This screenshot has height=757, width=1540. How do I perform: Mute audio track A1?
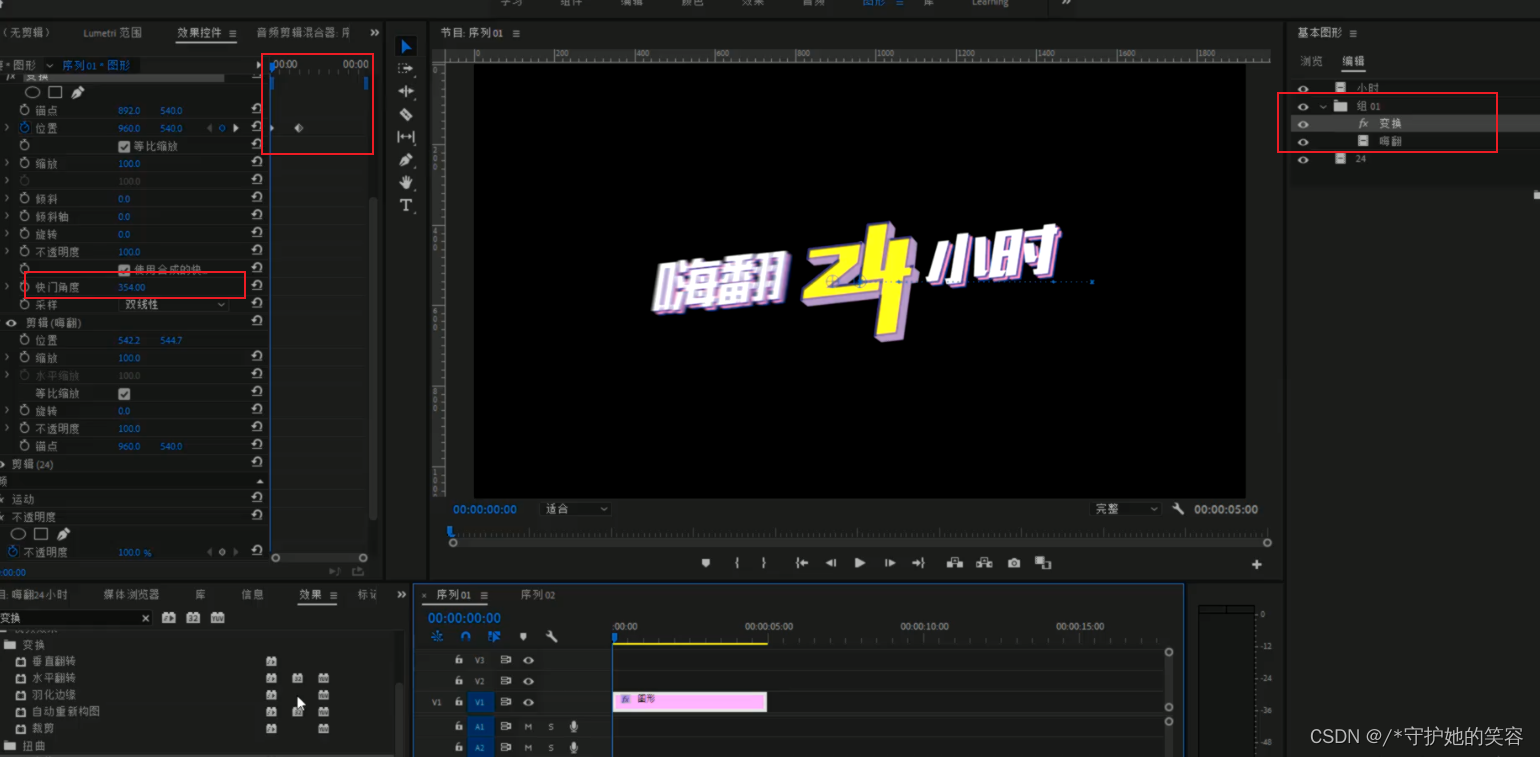tap(528, 727)
